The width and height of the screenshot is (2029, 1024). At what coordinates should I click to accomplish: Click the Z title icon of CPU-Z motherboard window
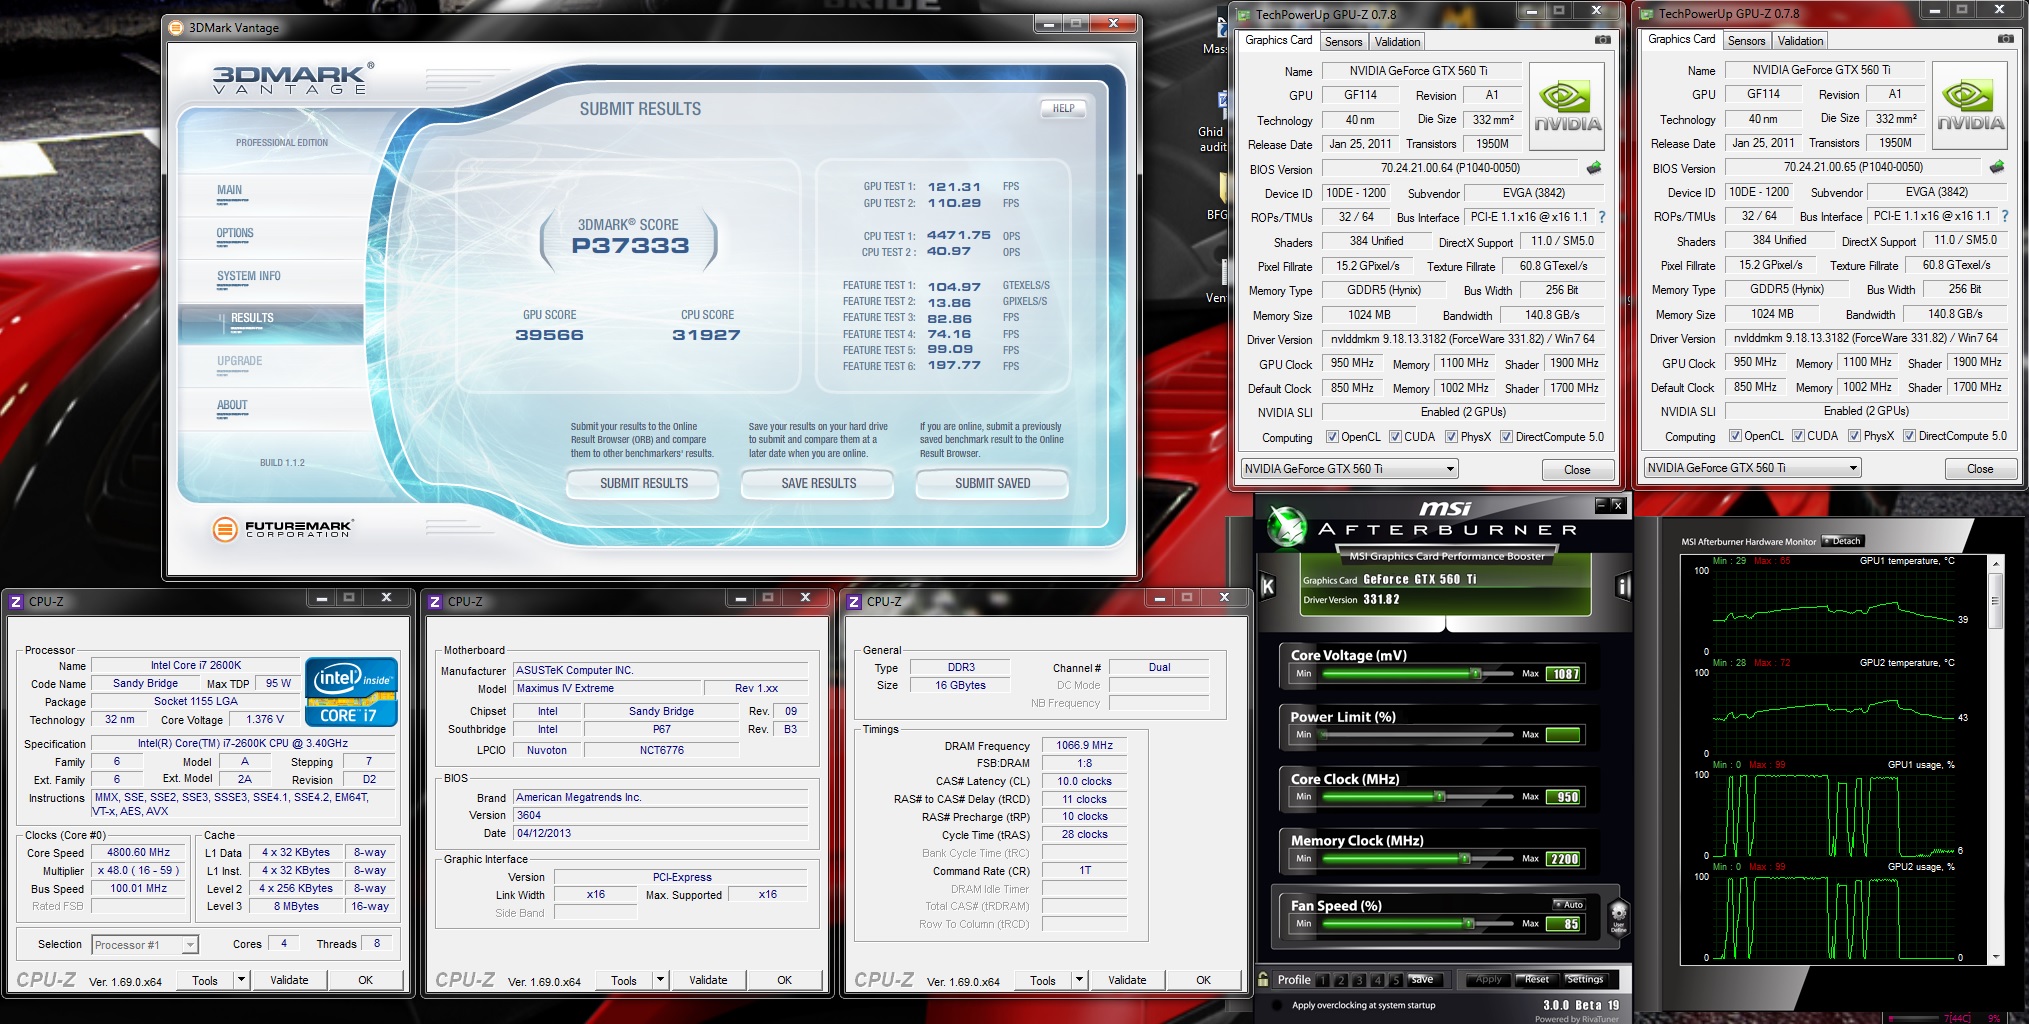click(435, 601)
